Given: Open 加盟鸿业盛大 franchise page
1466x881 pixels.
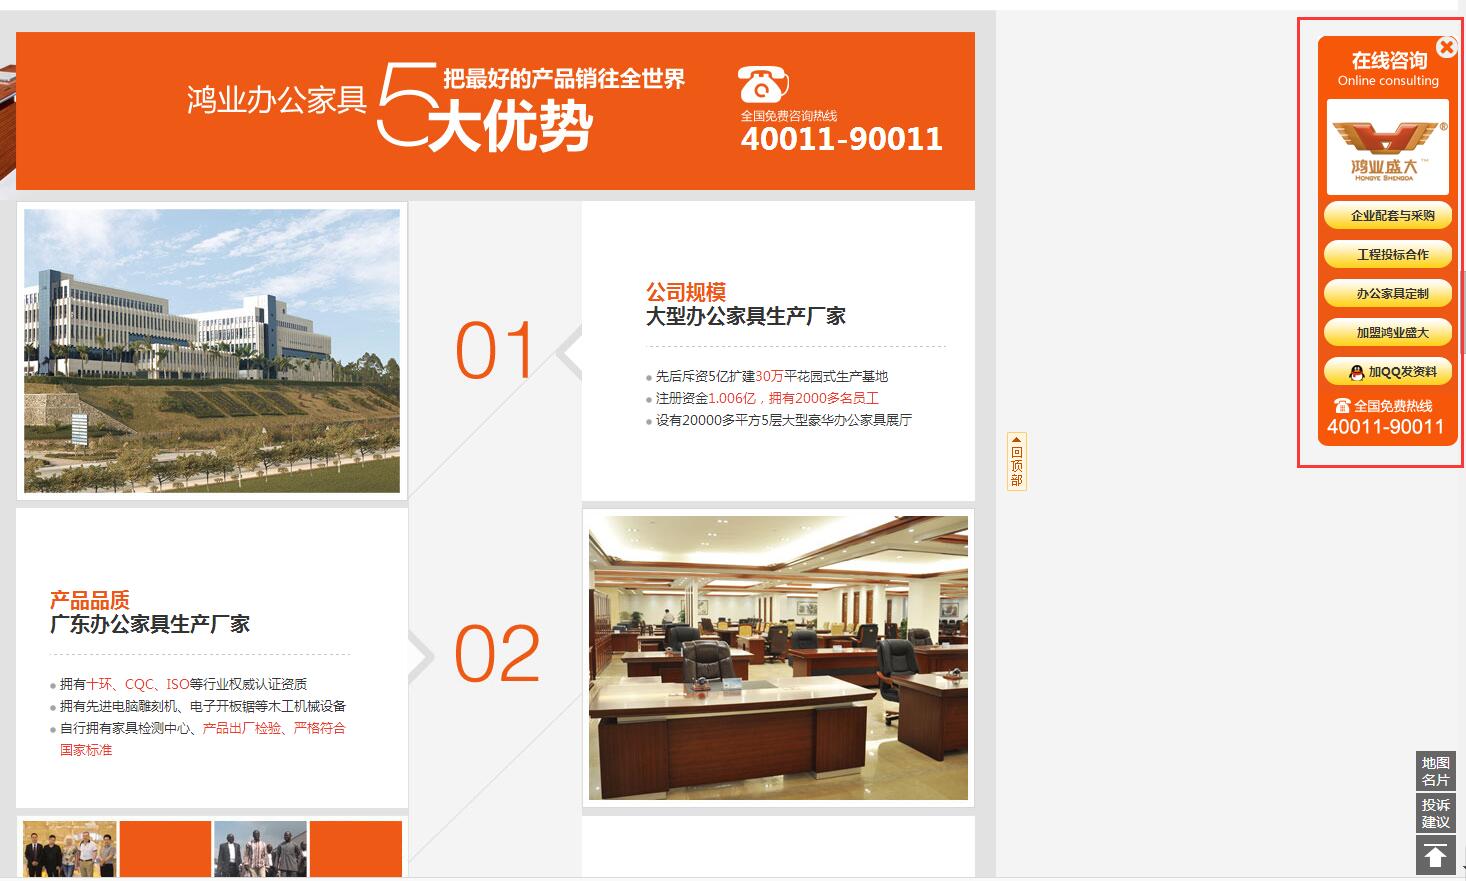Looking at the screenshot, I should [x=1387, y=332].
